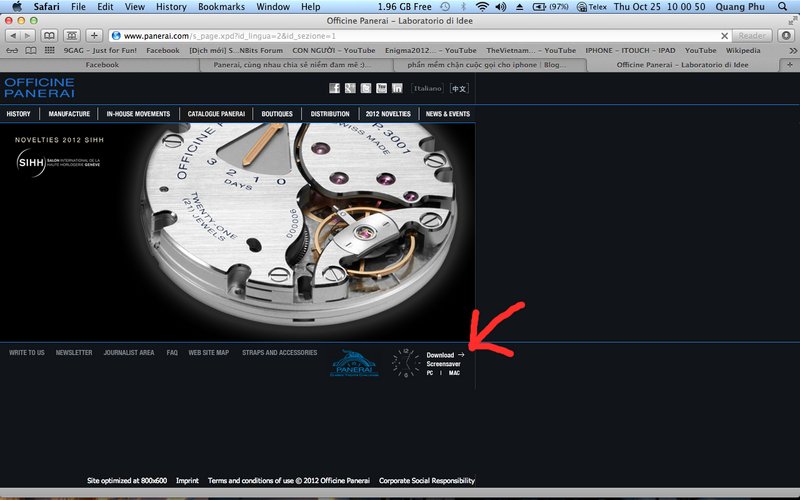The height and width of the screenshot is (500, 800).
Task: Open the Catalogue Panerai navigation item
Action: (216, 114)
